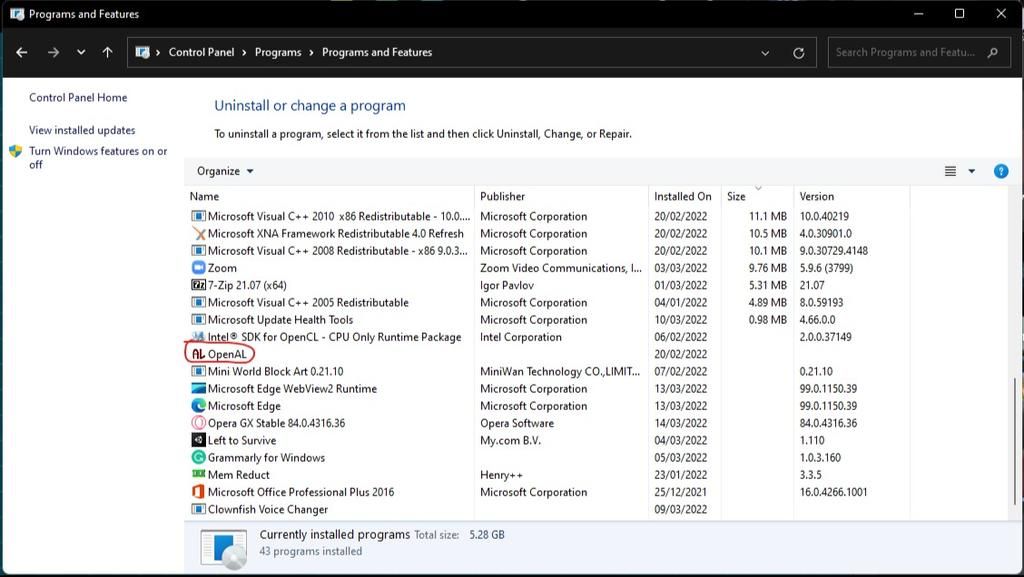This screenshot has height=577, width=1024.
Task: Select Microsoft Visual C++ 2008 Redistributable row
Action: [x=549, y=251]
